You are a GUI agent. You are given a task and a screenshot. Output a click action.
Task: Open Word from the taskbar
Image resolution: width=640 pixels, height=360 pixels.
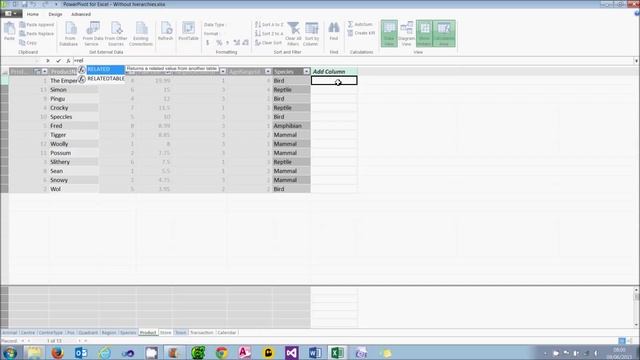click(315, 352)
